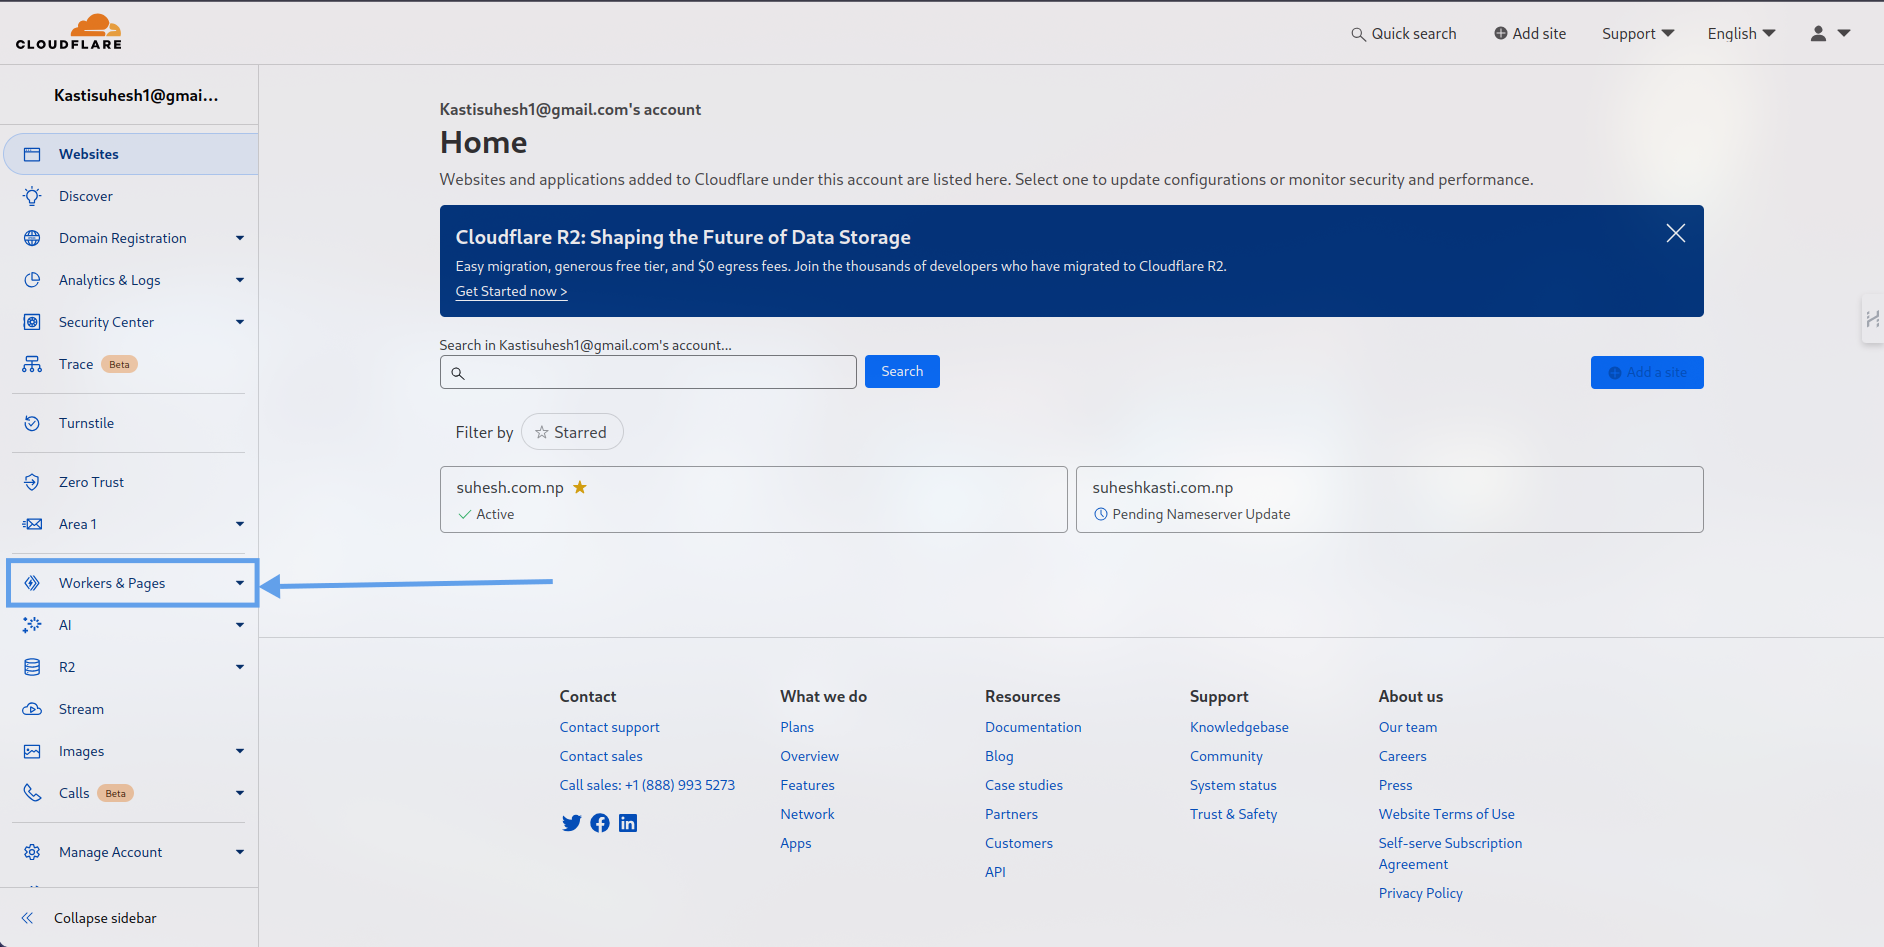Viewport: 1884px width, 947px height.
Task: Open the Support menu
Action: point(1636,33)
